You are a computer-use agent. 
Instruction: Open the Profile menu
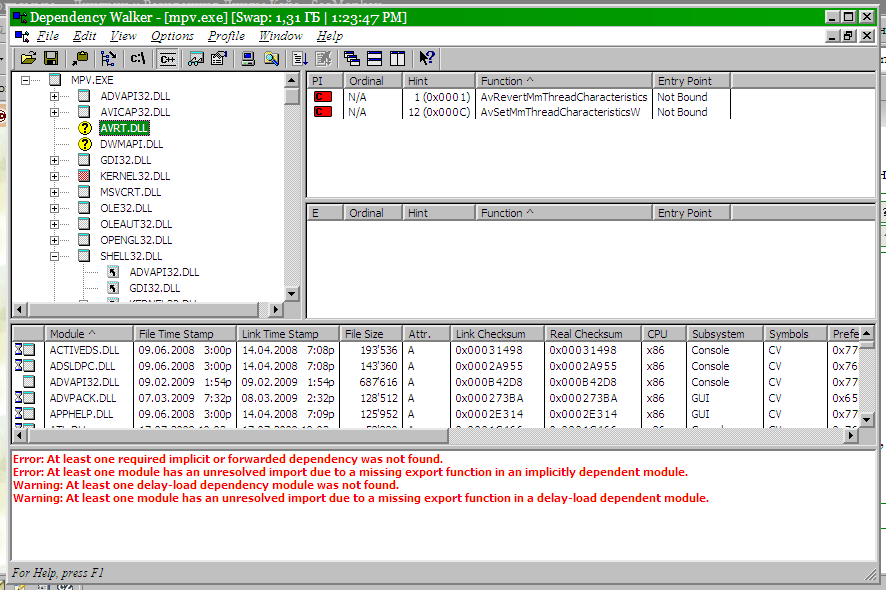pos(226,36)
